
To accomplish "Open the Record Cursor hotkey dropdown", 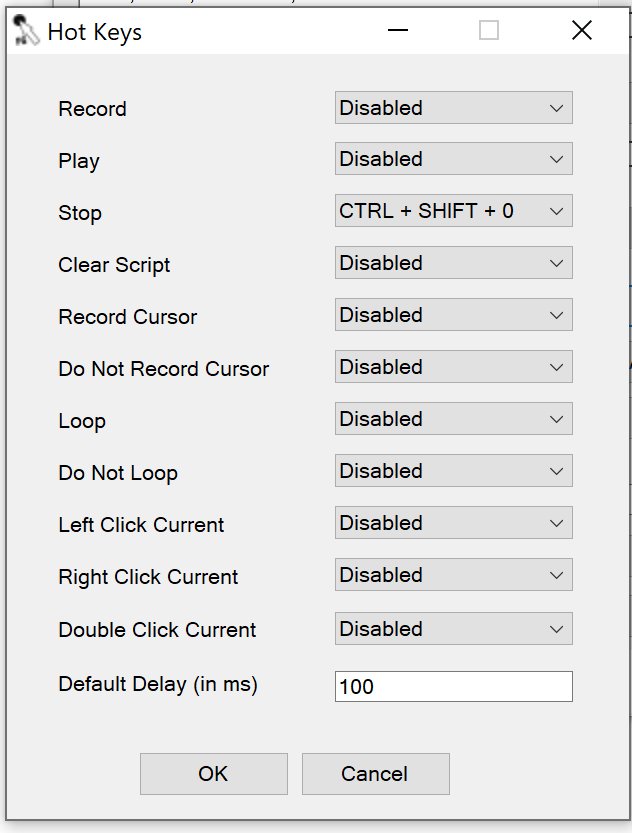I will pyautogui.click(x=453, y=315).
